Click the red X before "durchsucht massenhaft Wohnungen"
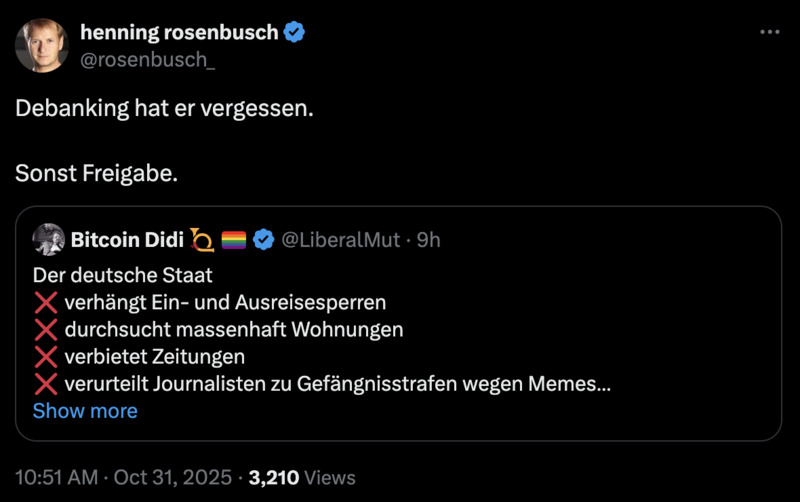800x502 pixels. tap(46, 329)
